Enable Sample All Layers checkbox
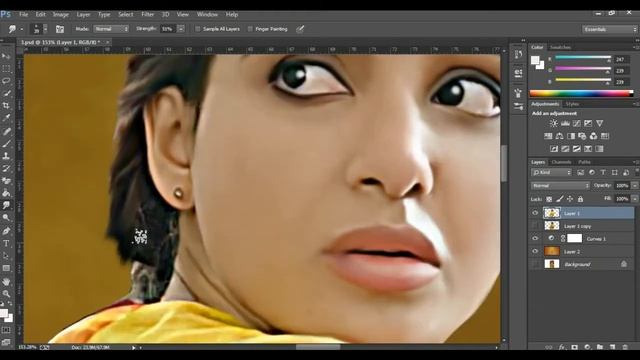The height and width of the screenshot is (360, 640). coord(198,29)
